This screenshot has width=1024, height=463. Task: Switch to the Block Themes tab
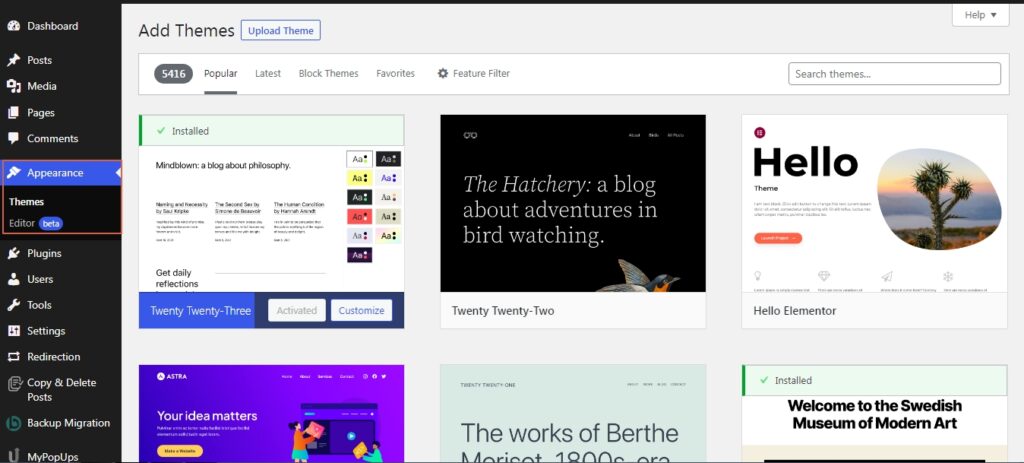tap(328, 74)
